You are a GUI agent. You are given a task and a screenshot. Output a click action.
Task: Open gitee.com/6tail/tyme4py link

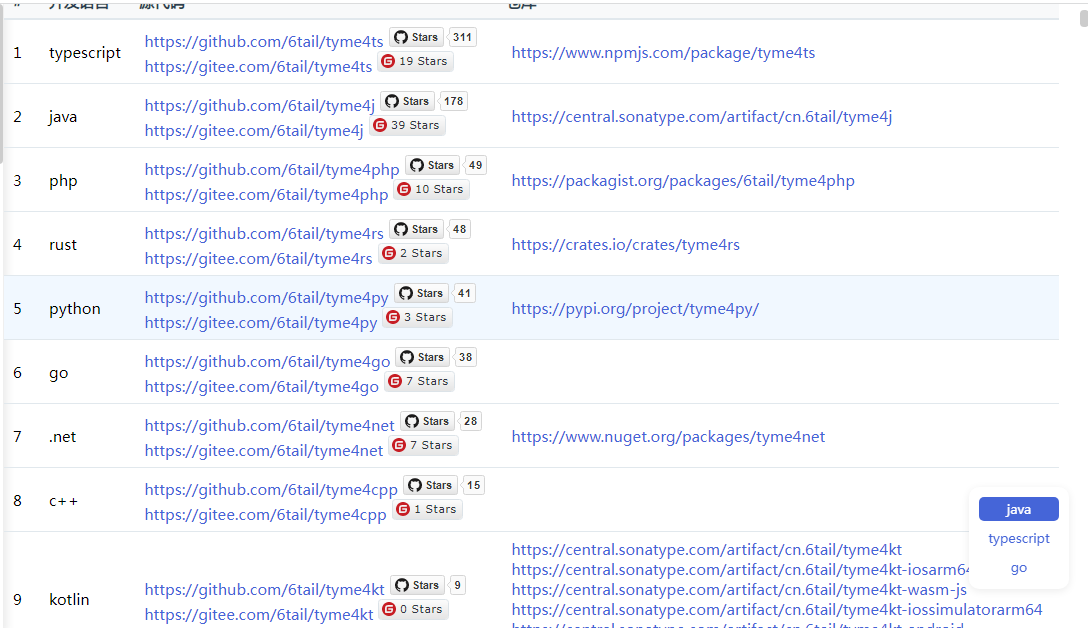click(261, 322)
